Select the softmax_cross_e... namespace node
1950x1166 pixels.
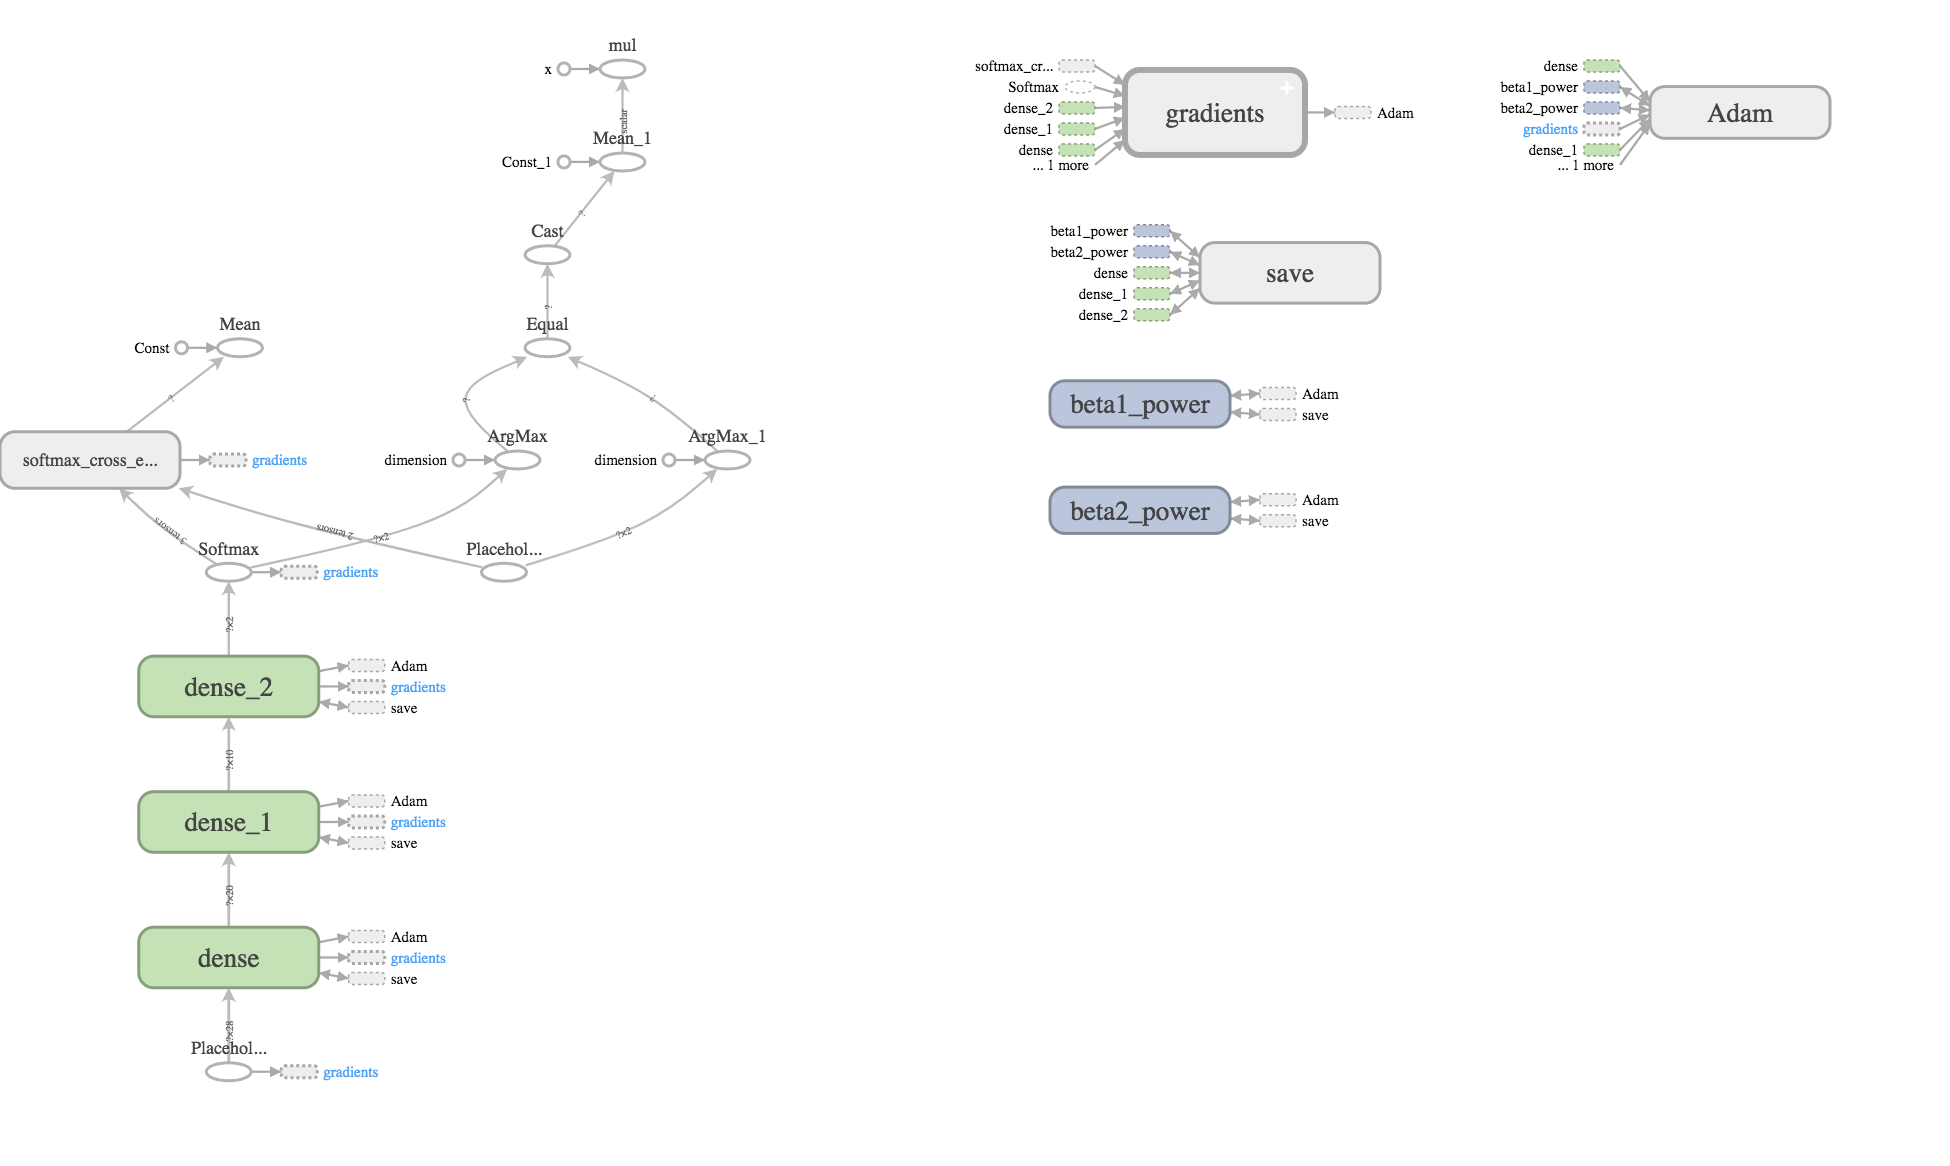tap(90, 460)
